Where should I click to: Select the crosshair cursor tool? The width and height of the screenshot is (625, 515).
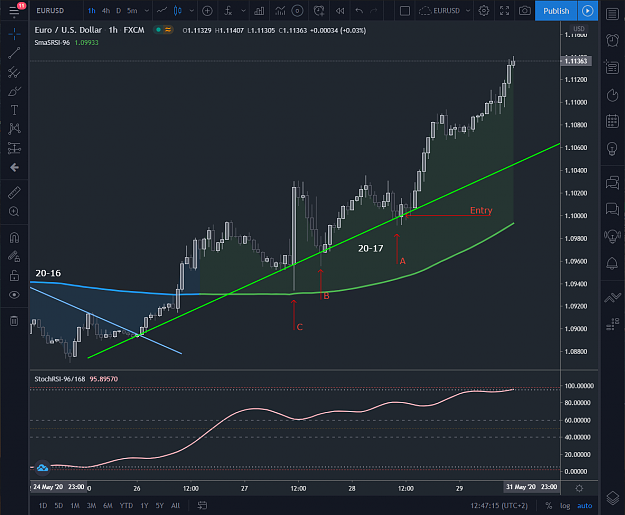tap(14, 34)
